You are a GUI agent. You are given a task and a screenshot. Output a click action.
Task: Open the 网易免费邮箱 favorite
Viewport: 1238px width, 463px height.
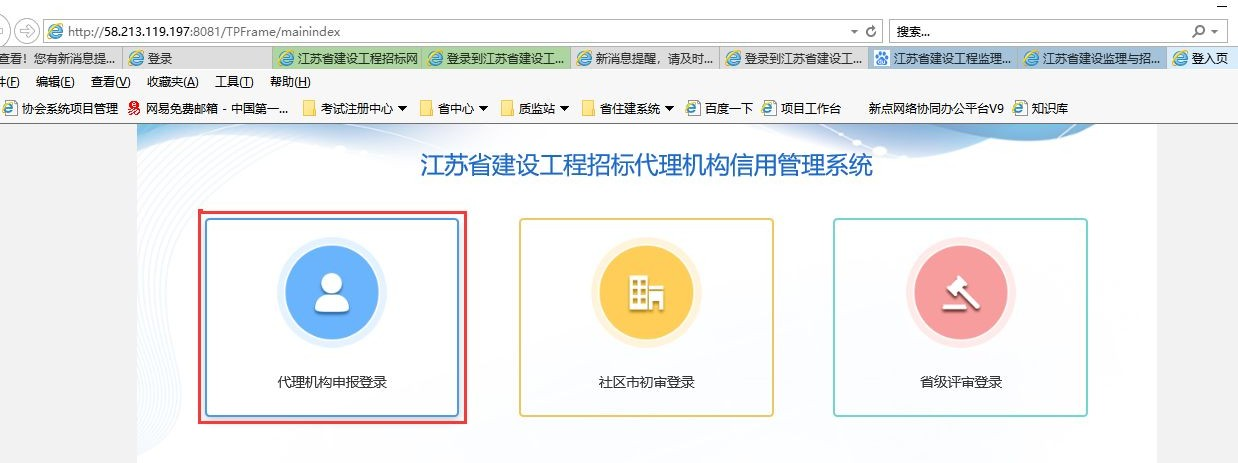tap(208, 108)
